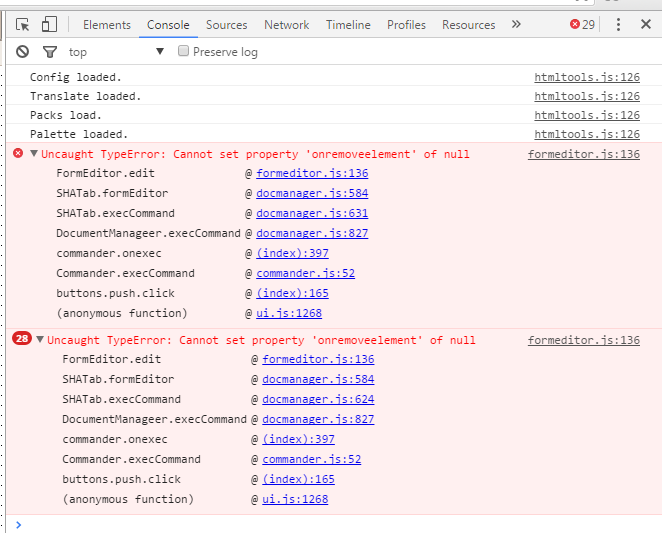
Task: Open docmanager.js:827 link in first stack trace
Action: click(312, 233)
